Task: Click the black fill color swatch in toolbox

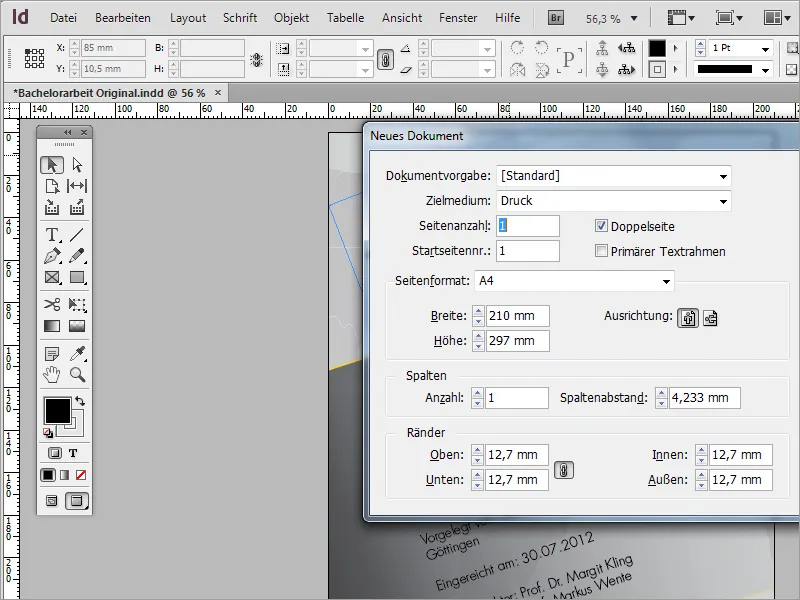Action: point(56,410)
